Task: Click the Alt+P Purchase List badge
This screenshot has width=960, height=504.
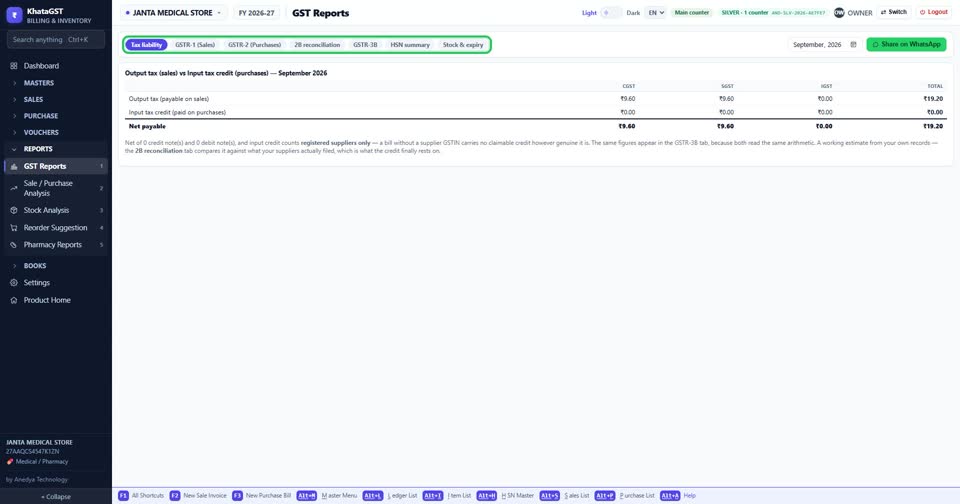Action: 604,495
